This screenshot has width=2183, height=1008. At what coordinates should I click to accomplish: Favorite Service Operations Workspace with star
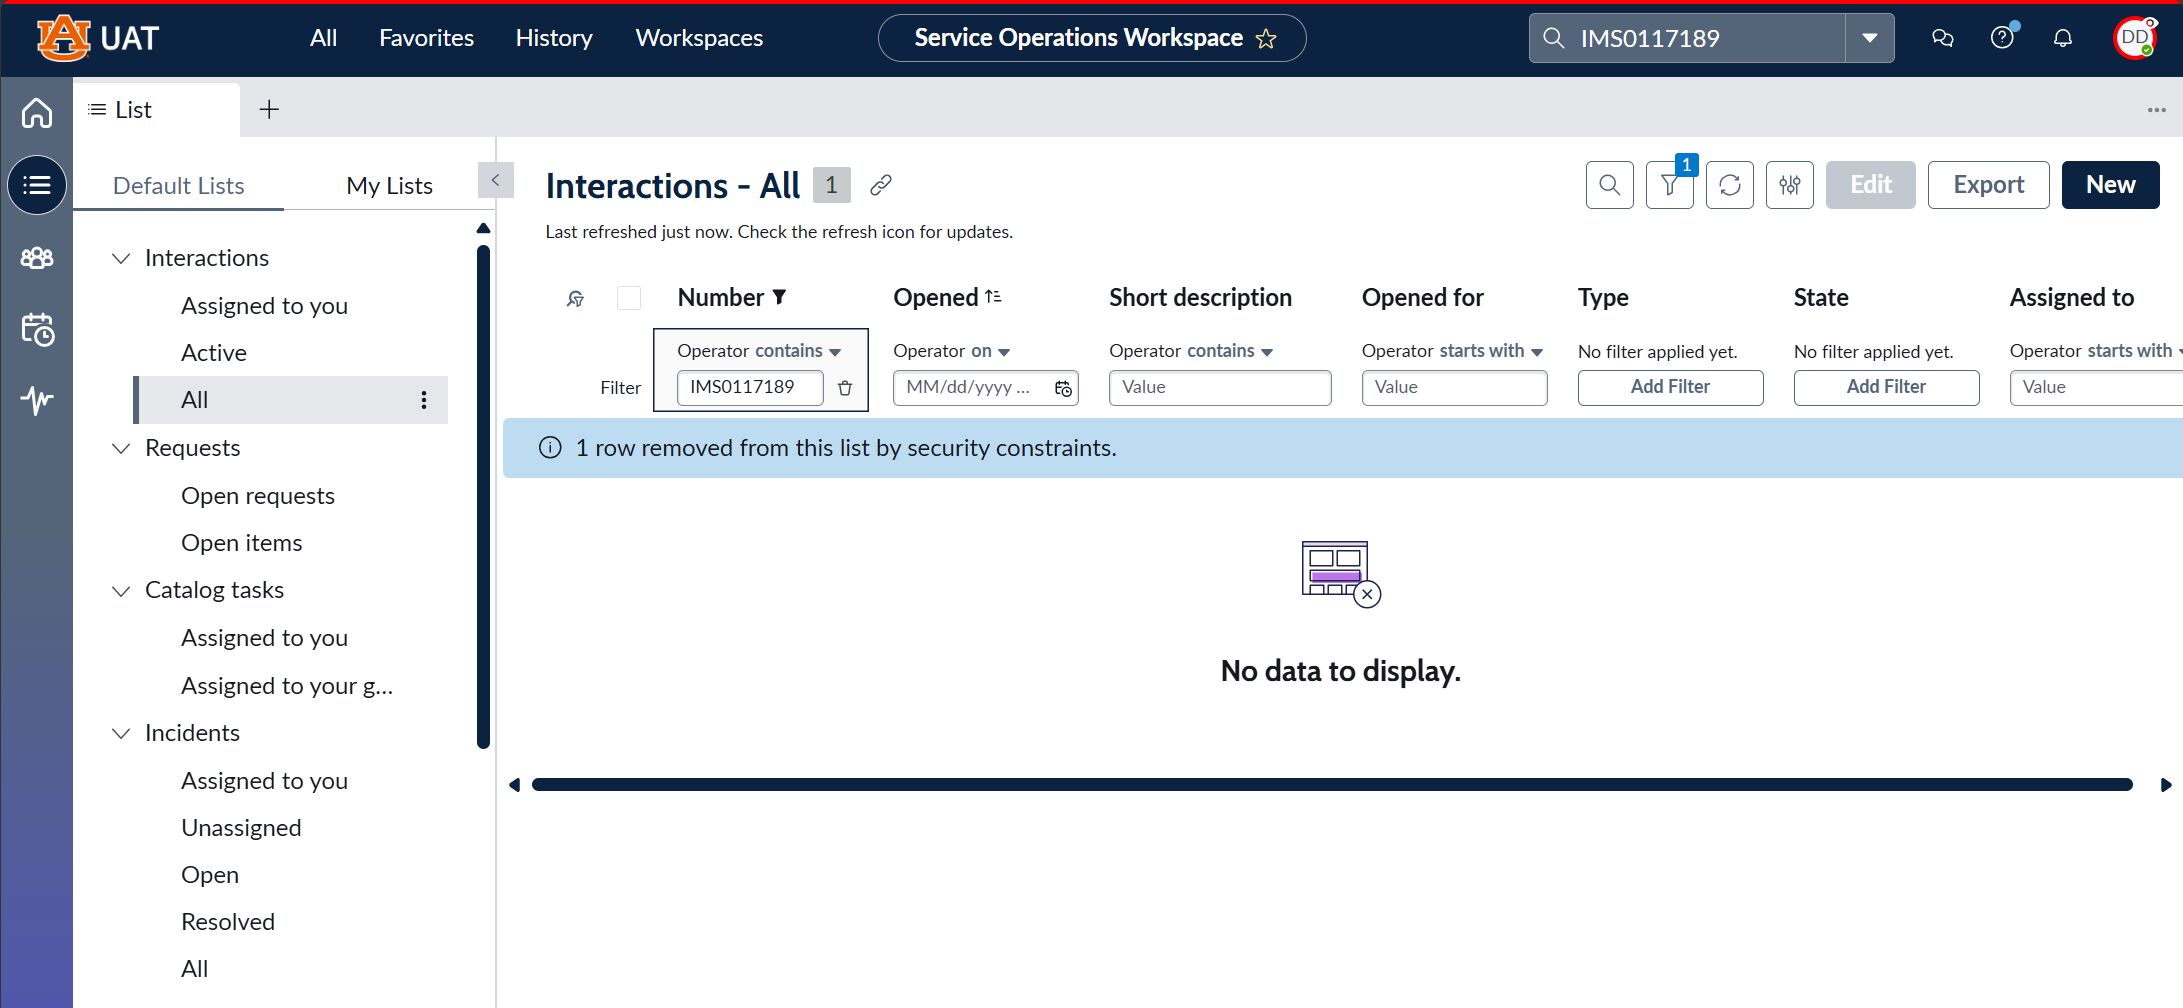(1266, 39)
